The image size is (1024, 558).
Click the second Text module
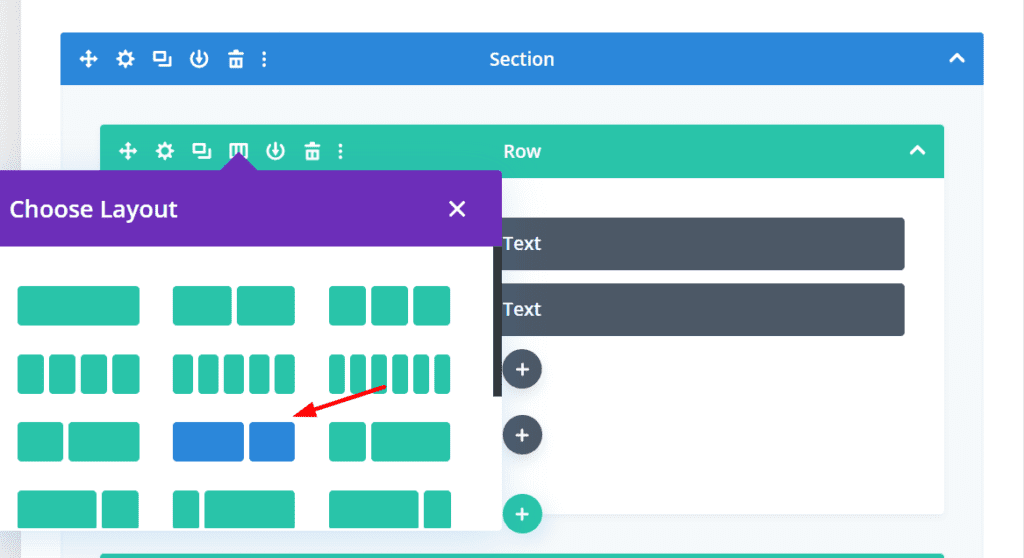pos(703,310)
